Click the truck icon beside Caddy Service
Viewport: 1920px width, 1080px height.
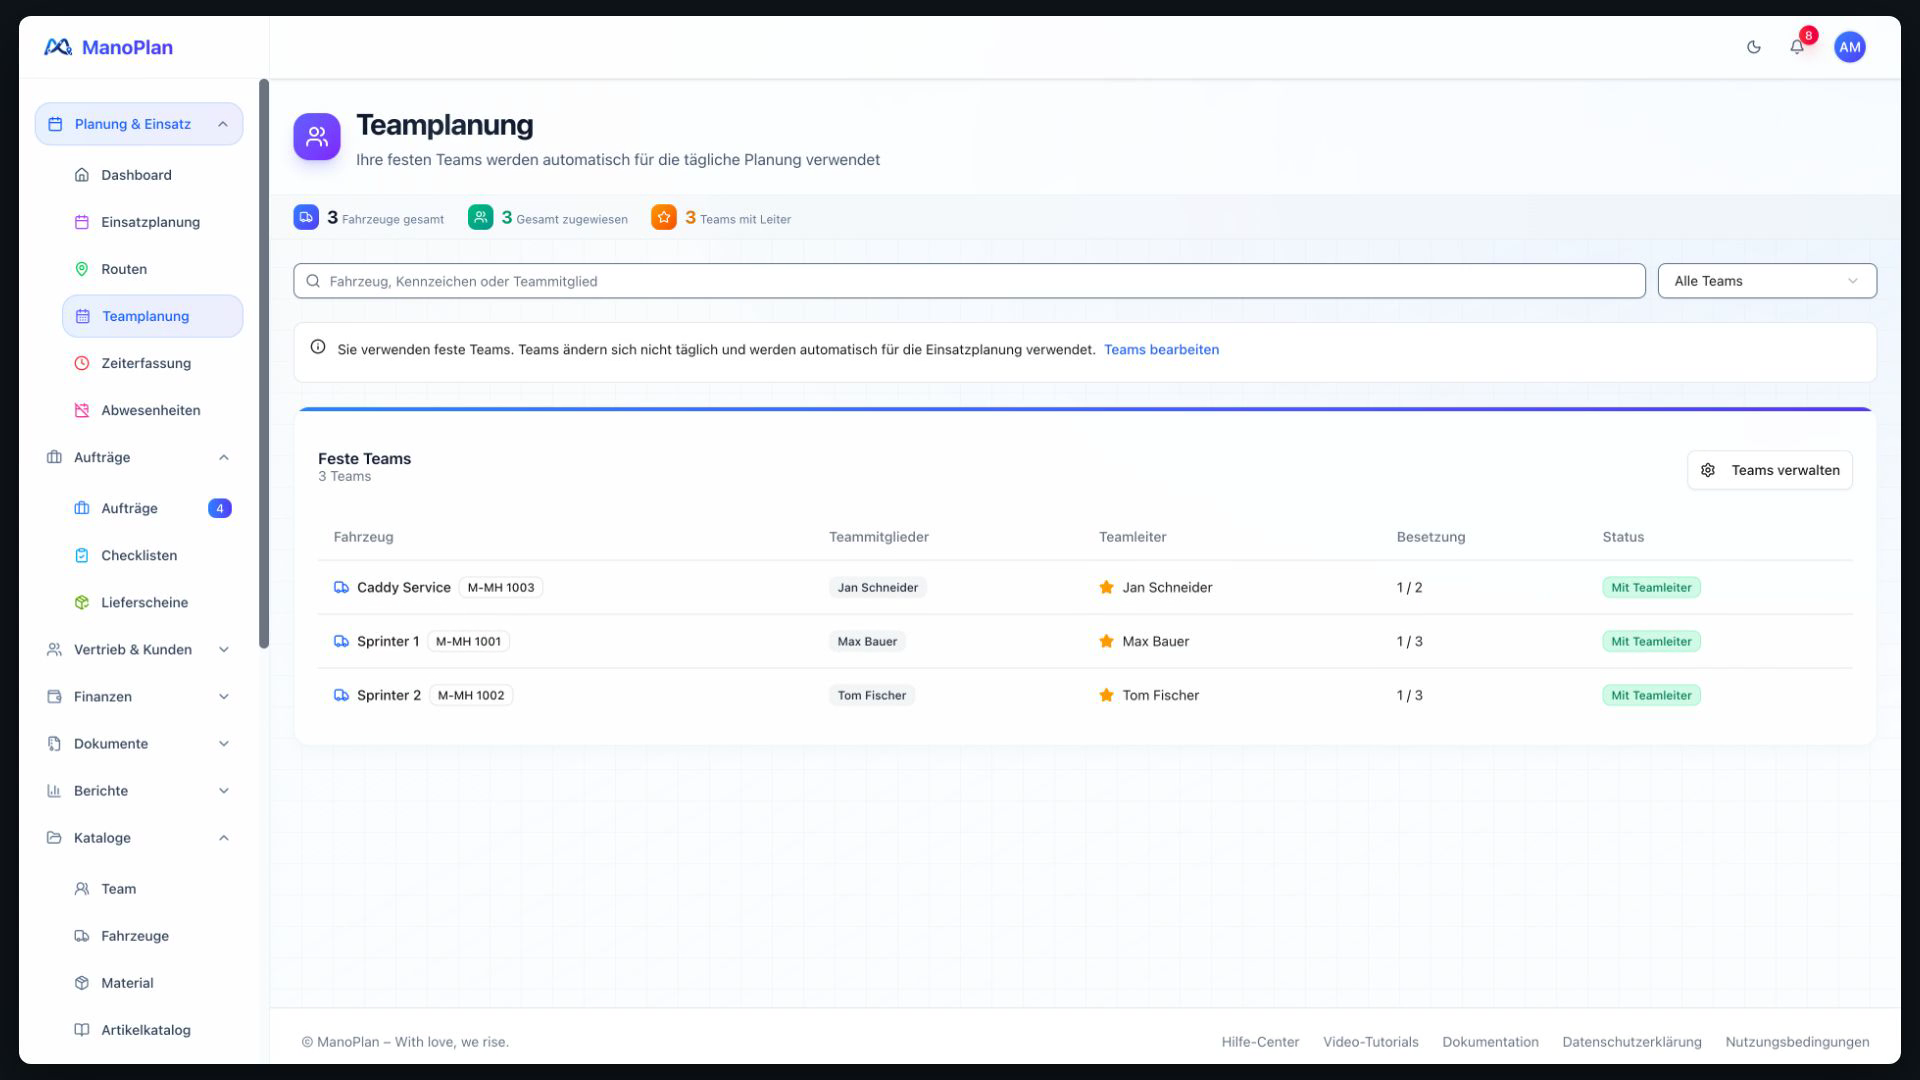341,587
